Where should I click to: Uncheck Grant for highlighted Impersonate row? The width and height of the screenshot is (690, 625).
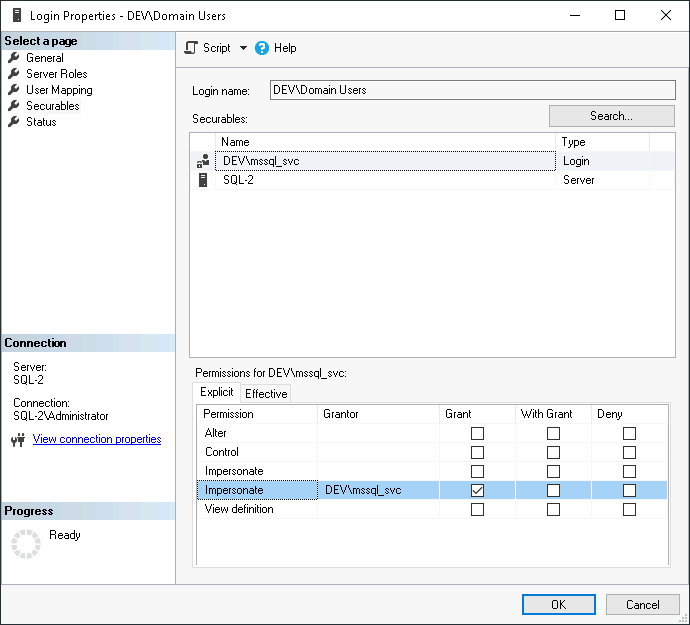tap(477, 490)
